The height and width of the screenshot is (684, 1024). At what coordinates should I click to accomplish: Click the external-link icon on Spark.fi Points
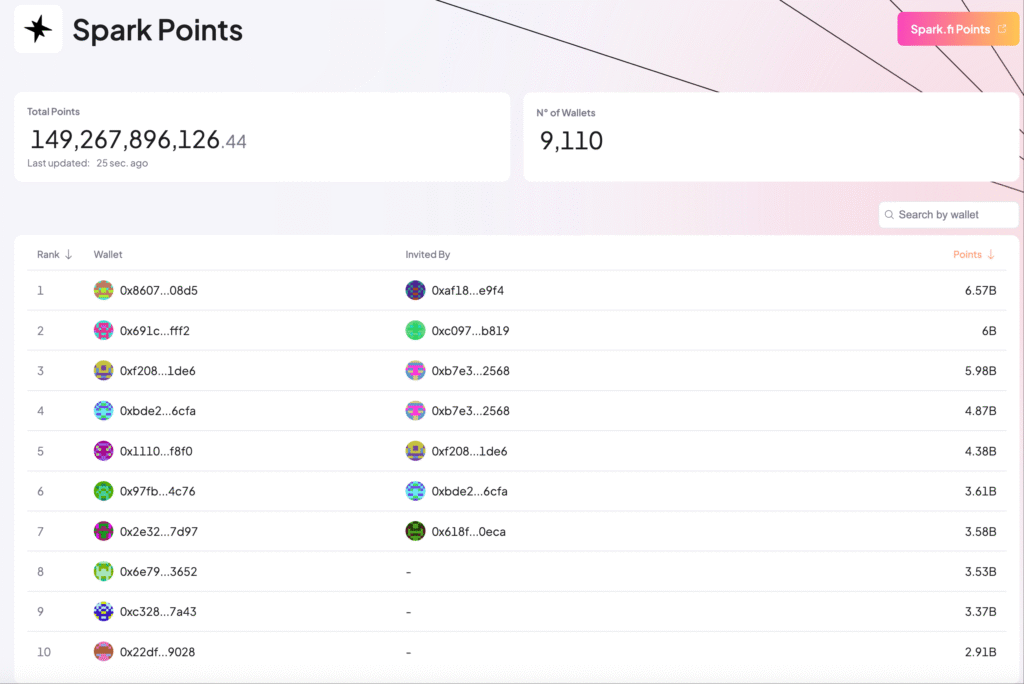tap(1002, 29)
